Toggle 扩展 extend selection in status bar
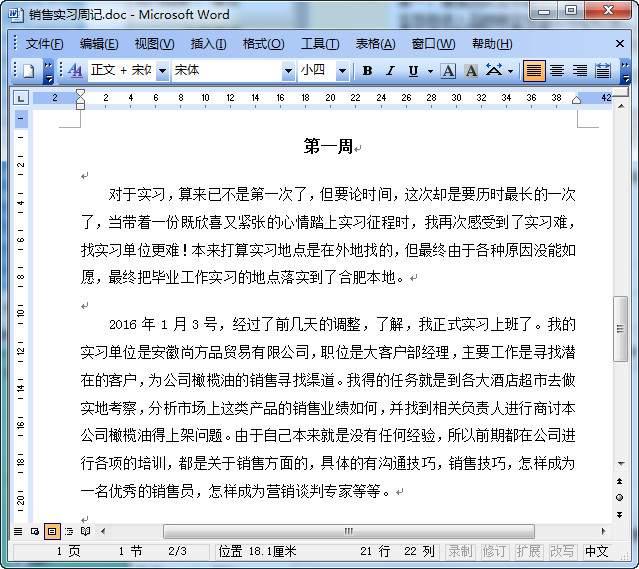Viewport: 639px width, 569px height. point(528,551)
